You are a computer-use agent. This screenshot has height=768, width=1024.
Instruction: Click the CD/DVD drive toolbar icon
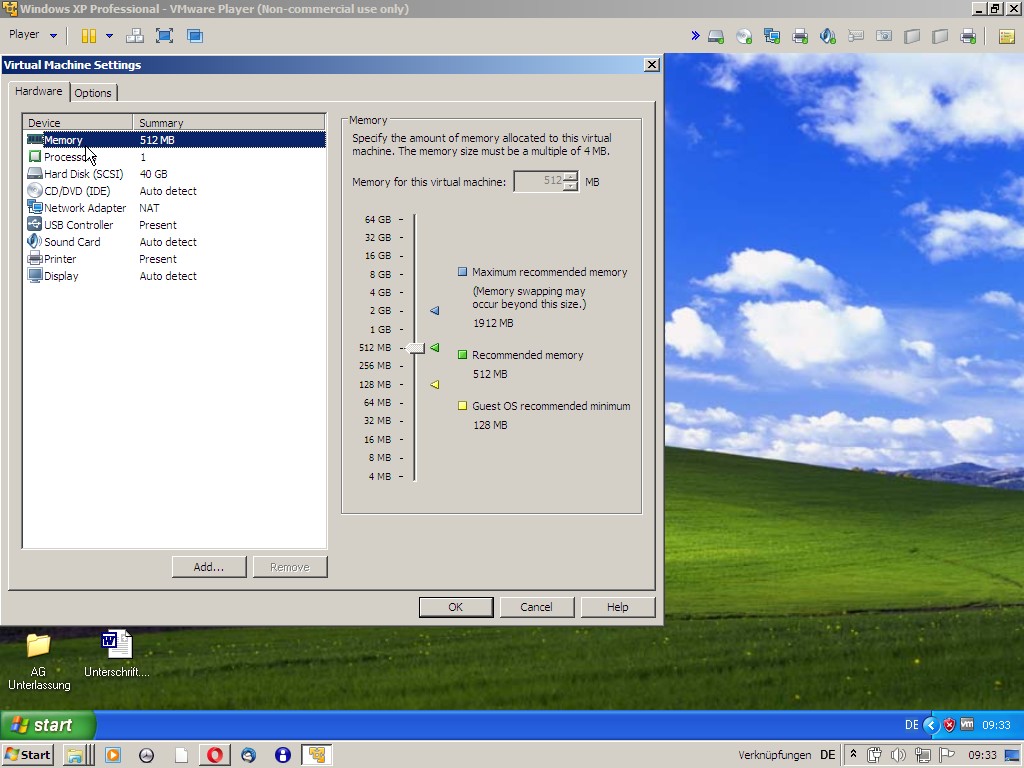click(744, 36)
